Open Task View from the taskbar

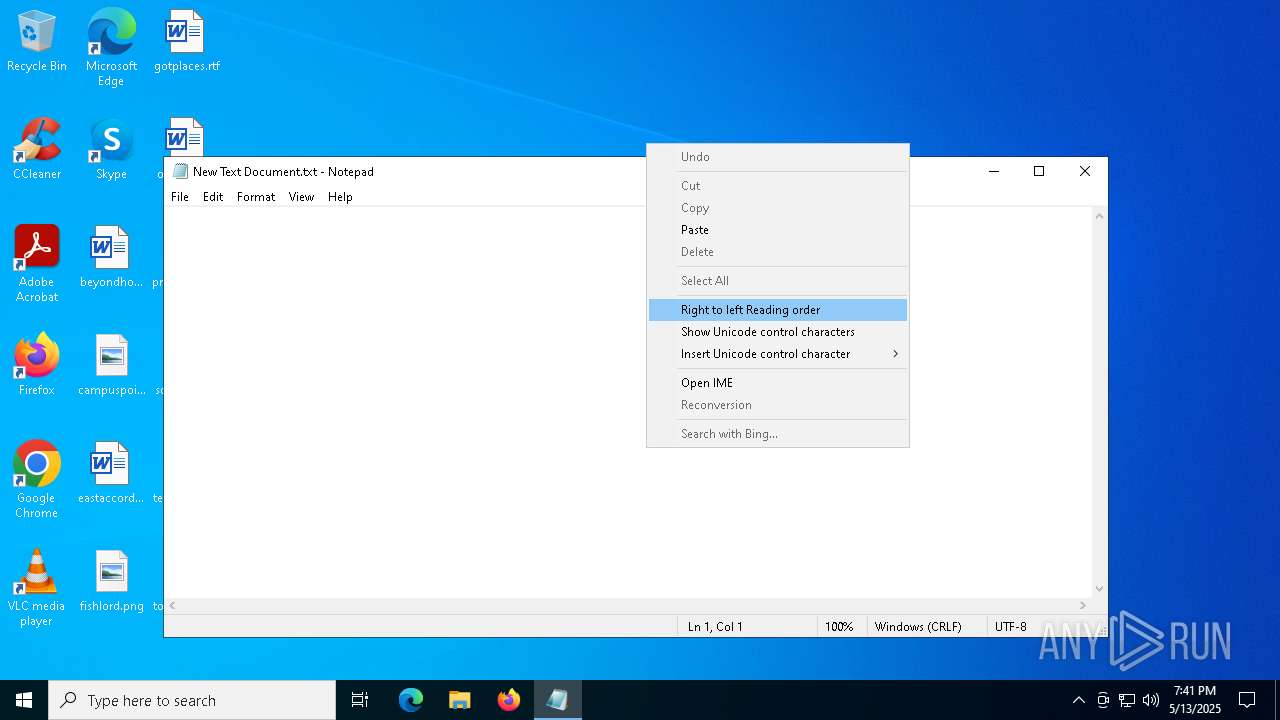coord(360,700)
